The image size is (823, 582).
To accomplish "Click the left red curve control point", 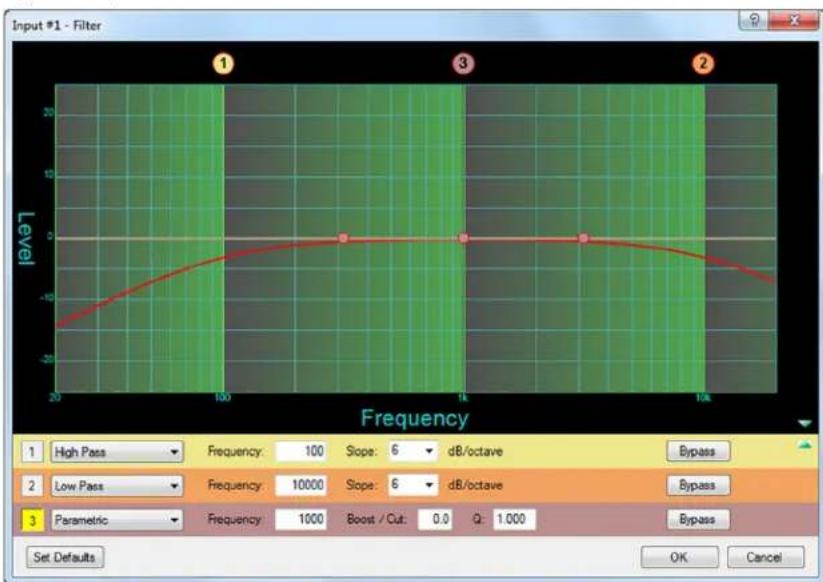I will tap(343, 238).
